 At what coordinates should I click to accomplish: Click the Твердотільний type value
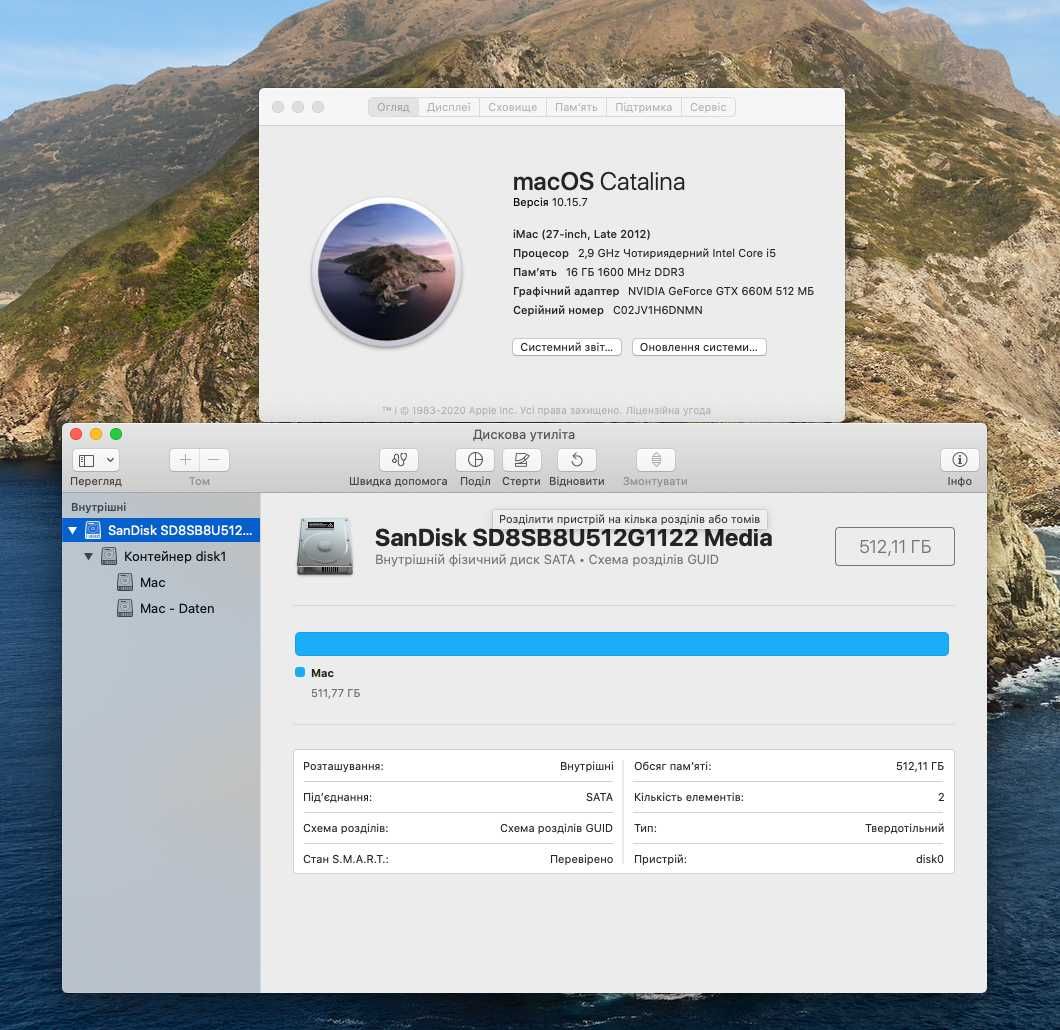tap(905, 828)
